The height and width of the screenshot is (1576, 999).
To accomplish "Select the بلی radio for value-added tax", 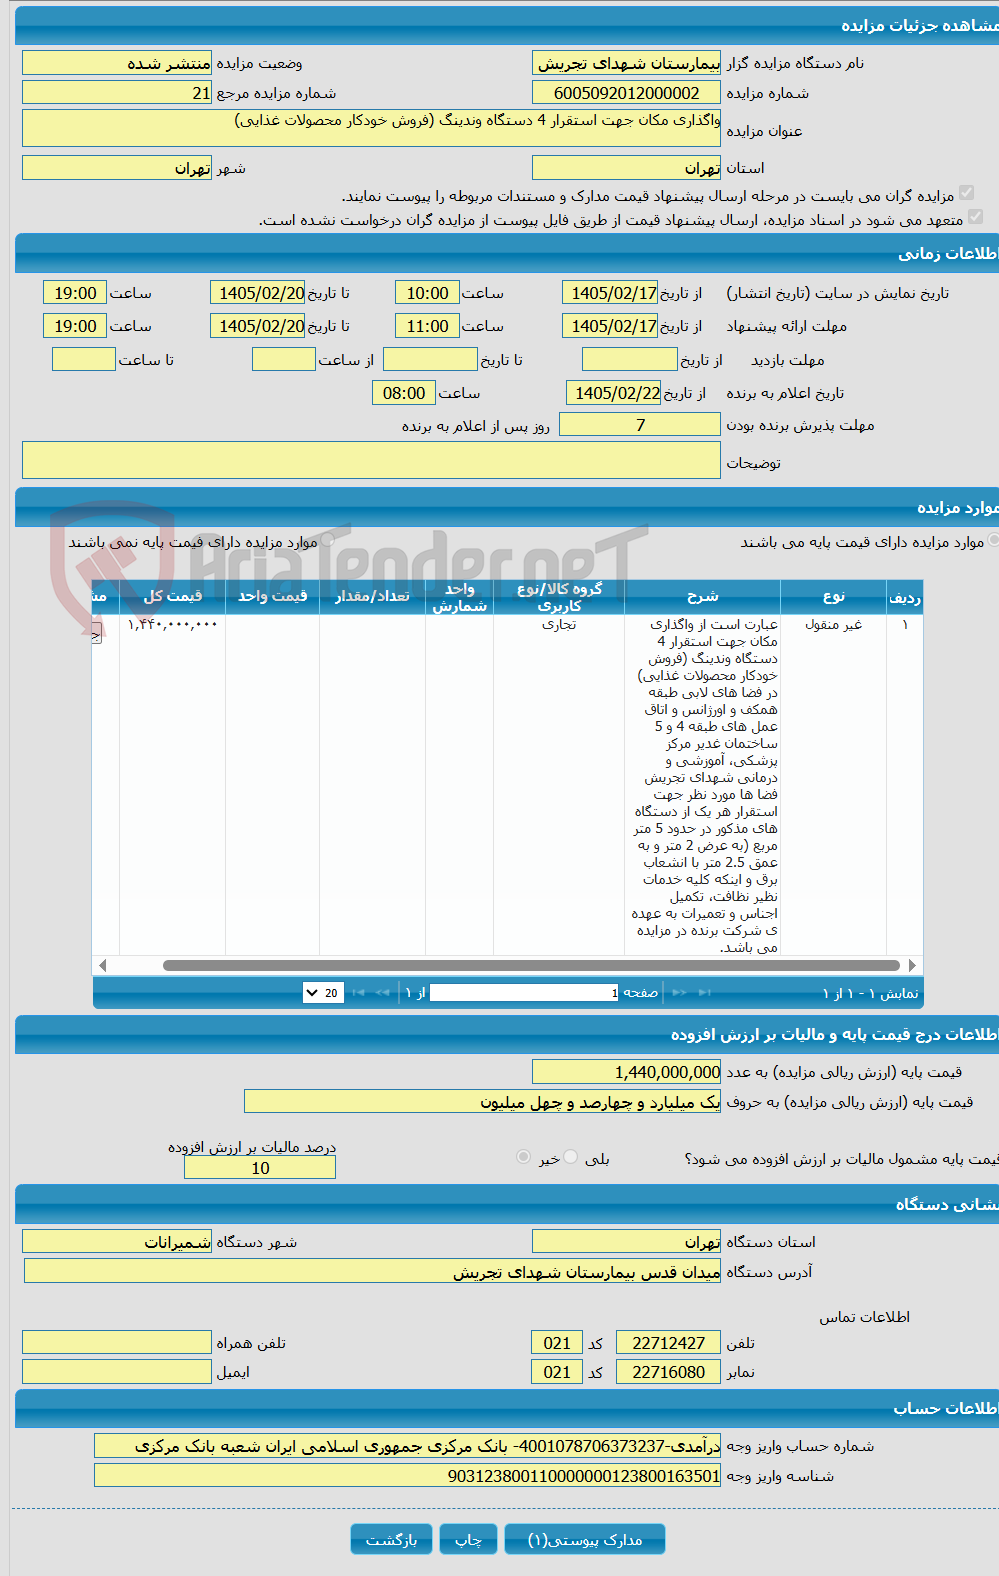I will coord(571,1156).
